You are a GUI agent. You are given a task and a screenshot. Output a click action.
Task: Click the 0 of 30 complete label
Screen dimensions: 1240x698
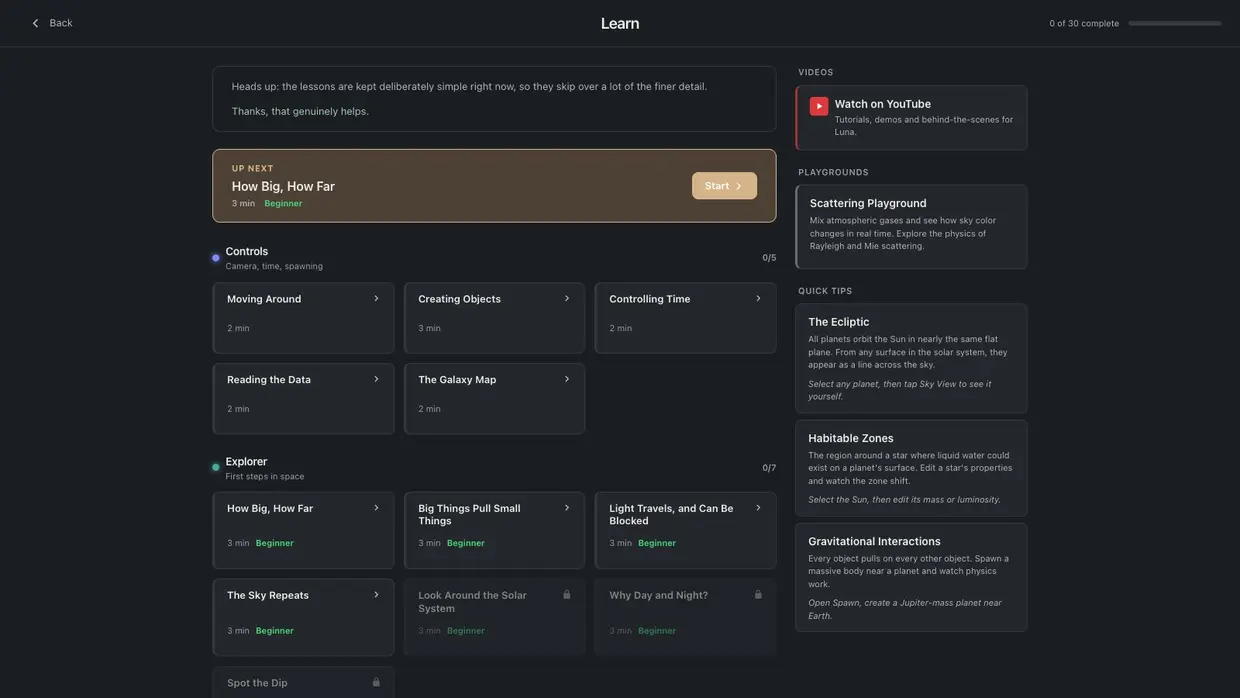(1084, 23)
